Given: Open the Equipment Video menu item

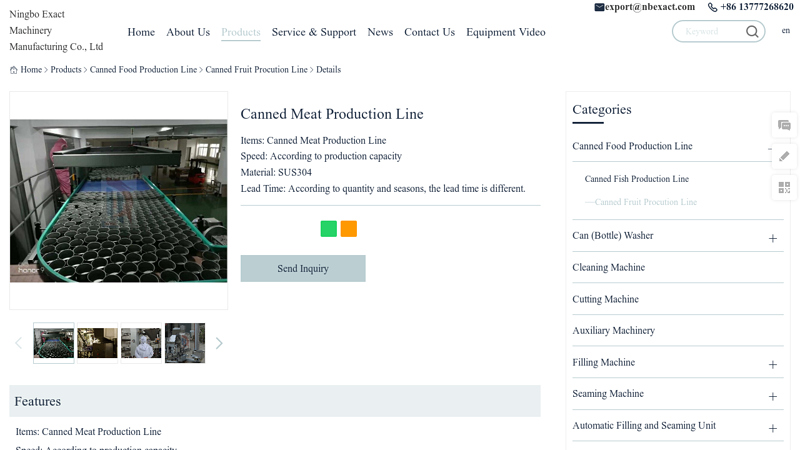Looking at the screenshot, I should point(506,32).
